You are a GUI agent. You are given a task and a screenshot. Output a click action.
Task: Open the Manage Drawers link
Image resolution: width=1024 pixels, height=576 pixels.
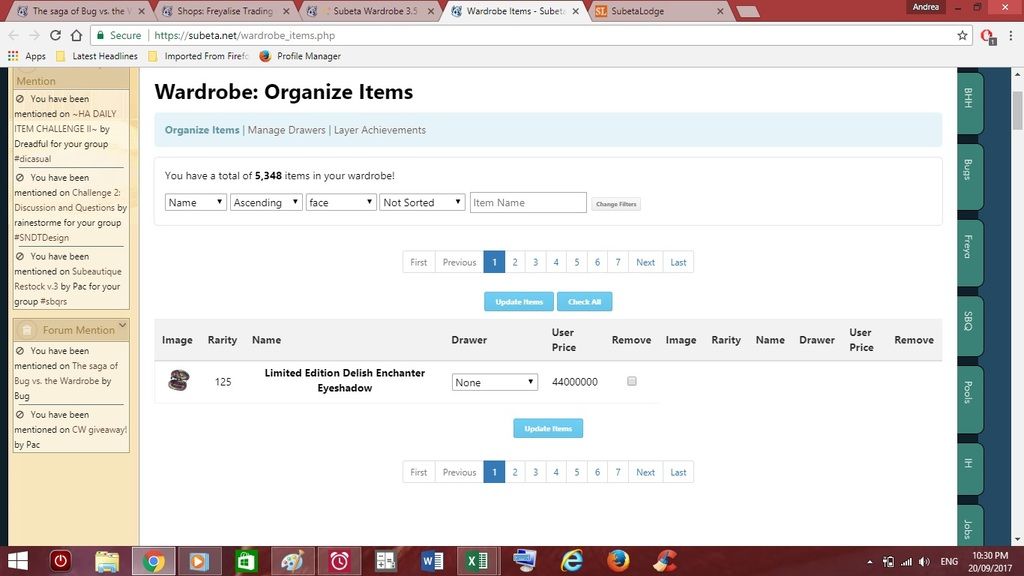287,130
